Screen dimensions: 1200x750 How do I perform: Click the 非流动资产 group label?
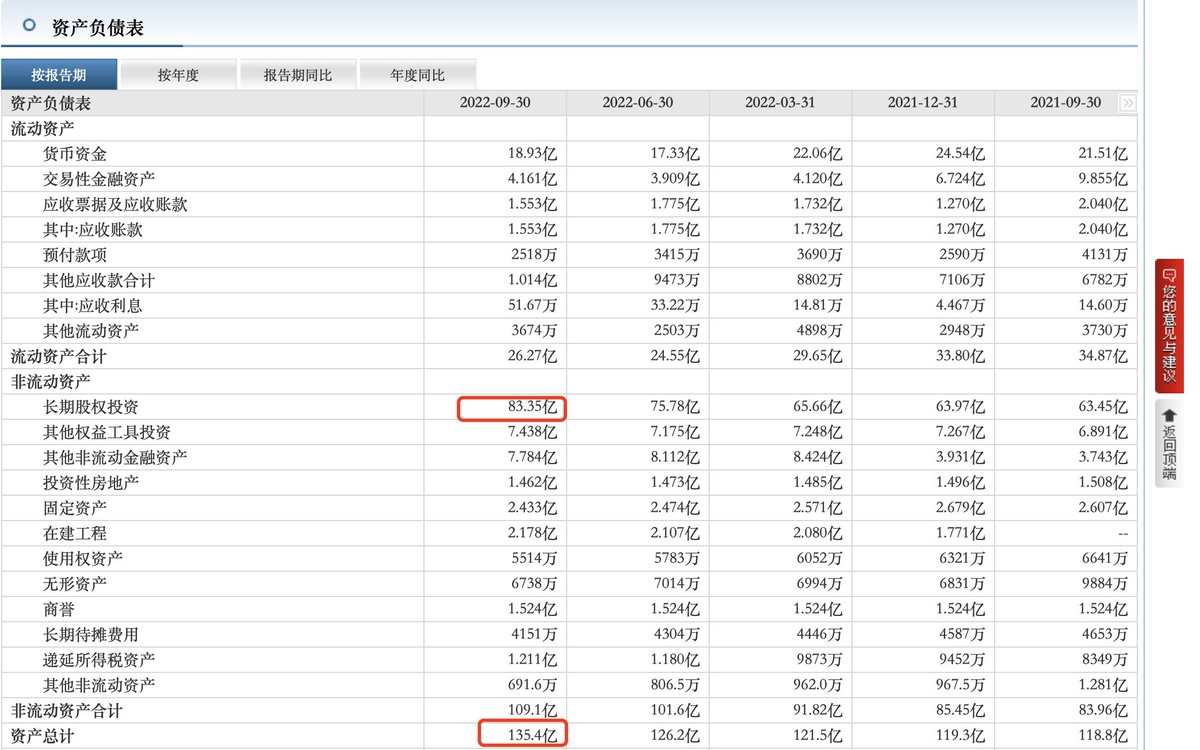point(50,382)
